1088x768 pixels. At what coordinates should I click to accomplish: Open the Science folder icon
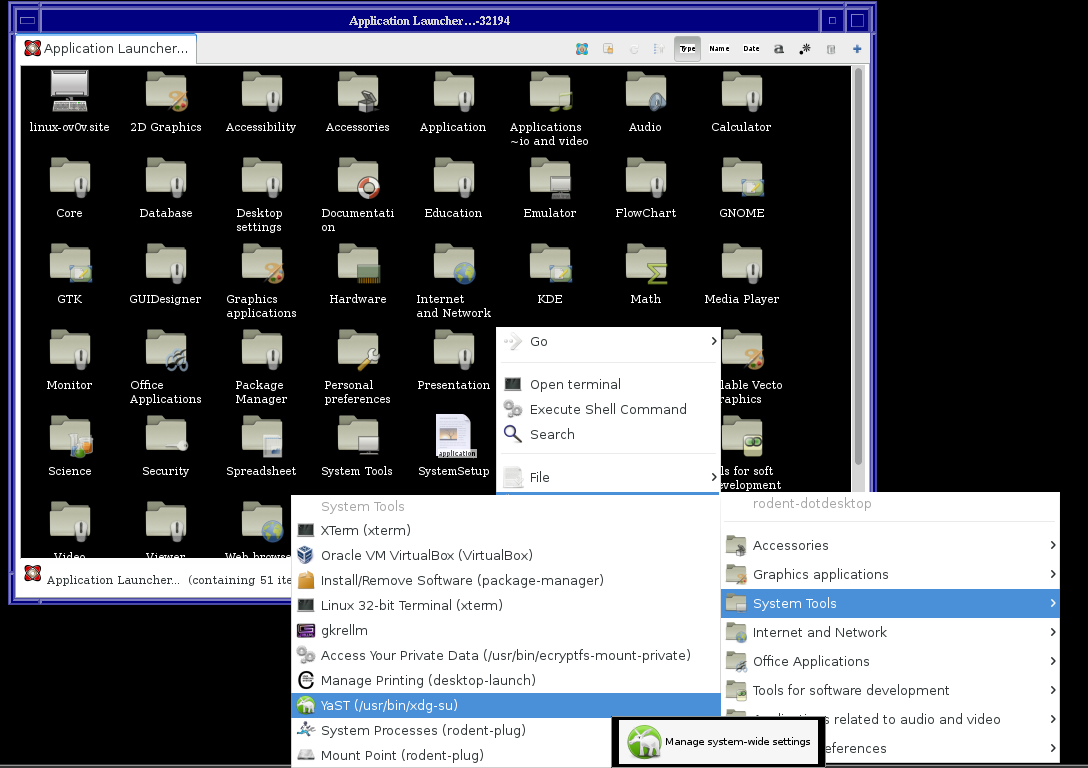69,436
